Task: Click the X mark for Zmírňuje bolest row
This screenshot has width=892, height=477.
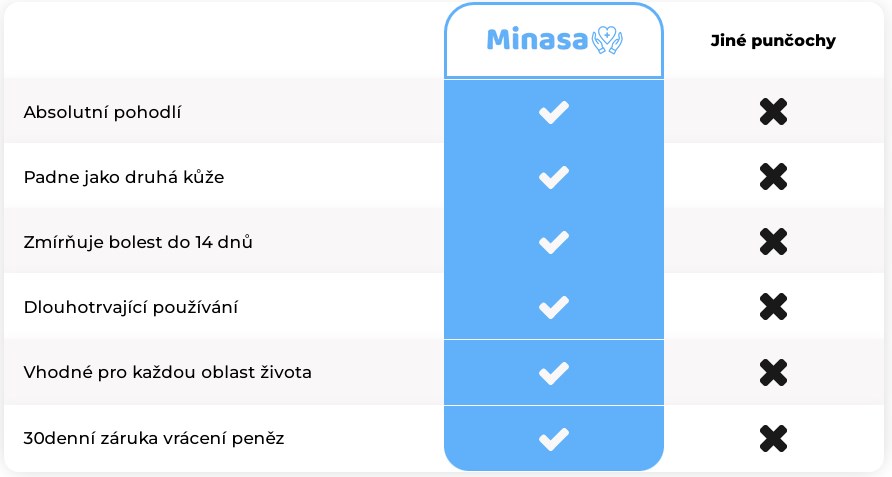Action: (x=773, y=242)
